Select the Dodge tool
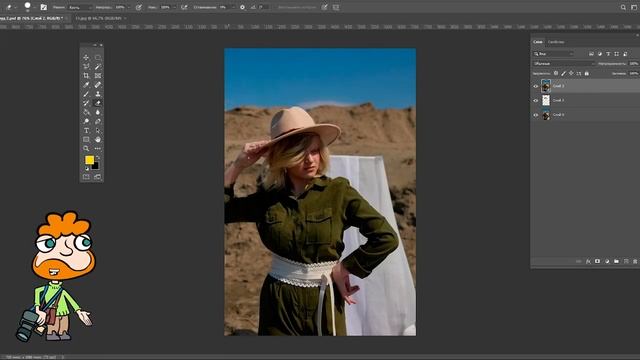This screenshot has height=360, width=640. pyautogui.click(x=86, y=121)
